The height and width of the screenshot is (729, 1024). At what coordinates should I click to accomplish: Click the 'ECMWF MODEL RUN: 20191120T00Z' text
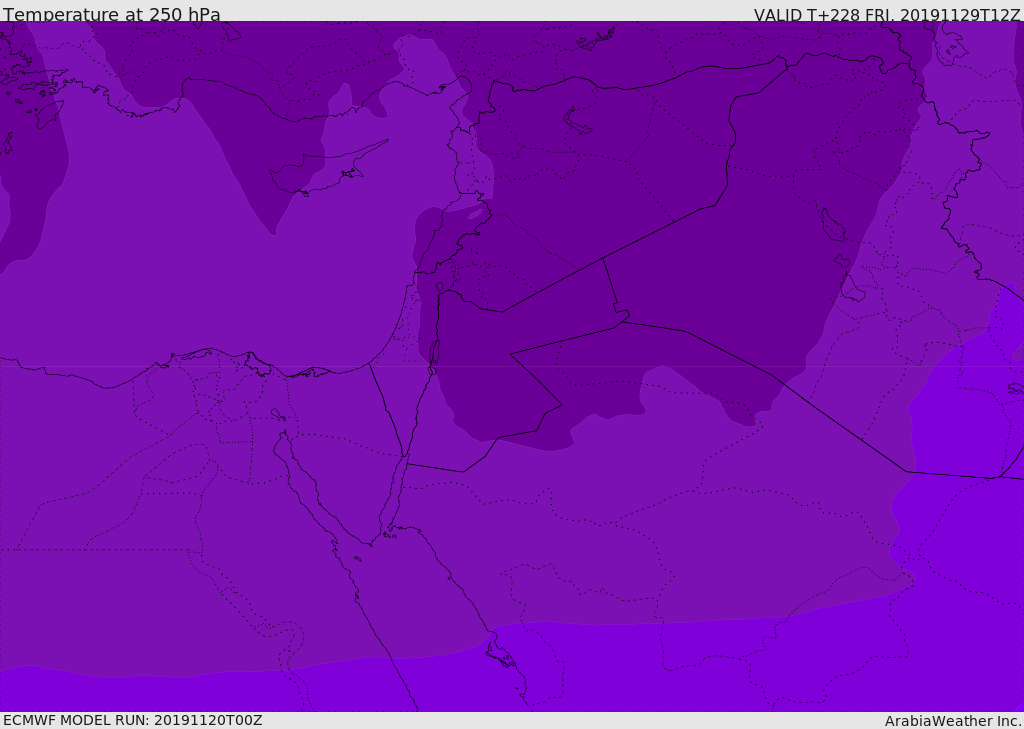pyautogui.click(x=133, y=720)
